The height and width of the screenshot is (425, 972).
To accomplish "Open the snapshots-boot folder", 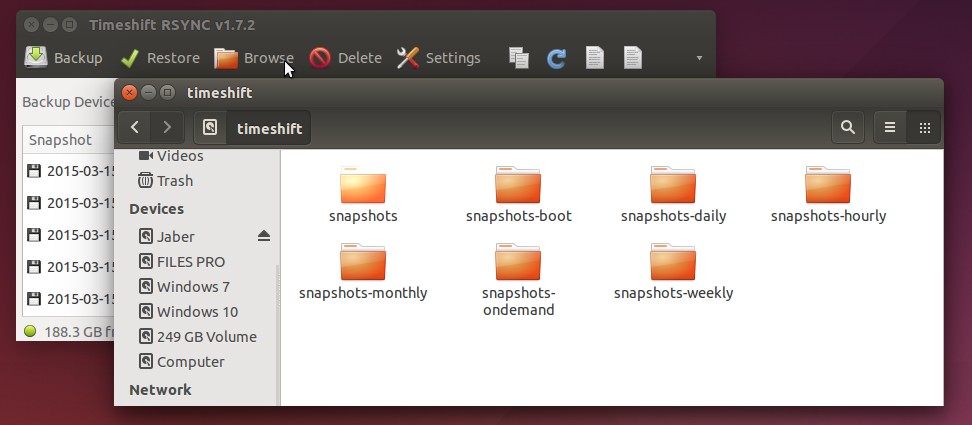I will (x=518, y=194).
